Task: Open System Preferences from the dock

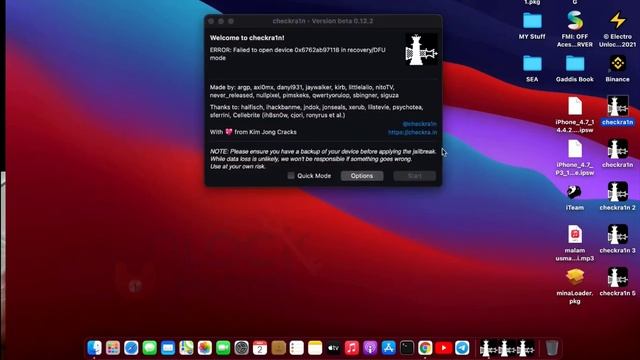Action: coord(241,348)
